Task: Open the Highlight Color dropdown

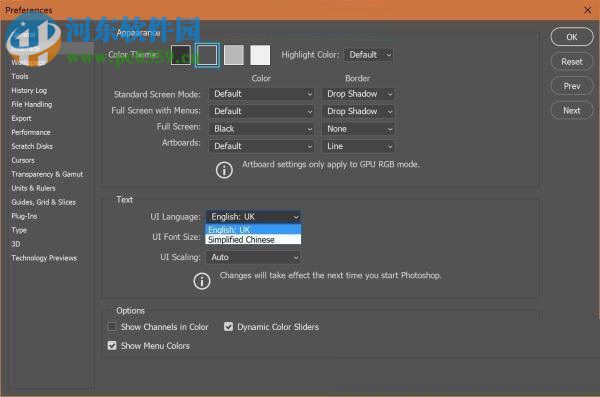Action: click(368, 55)
